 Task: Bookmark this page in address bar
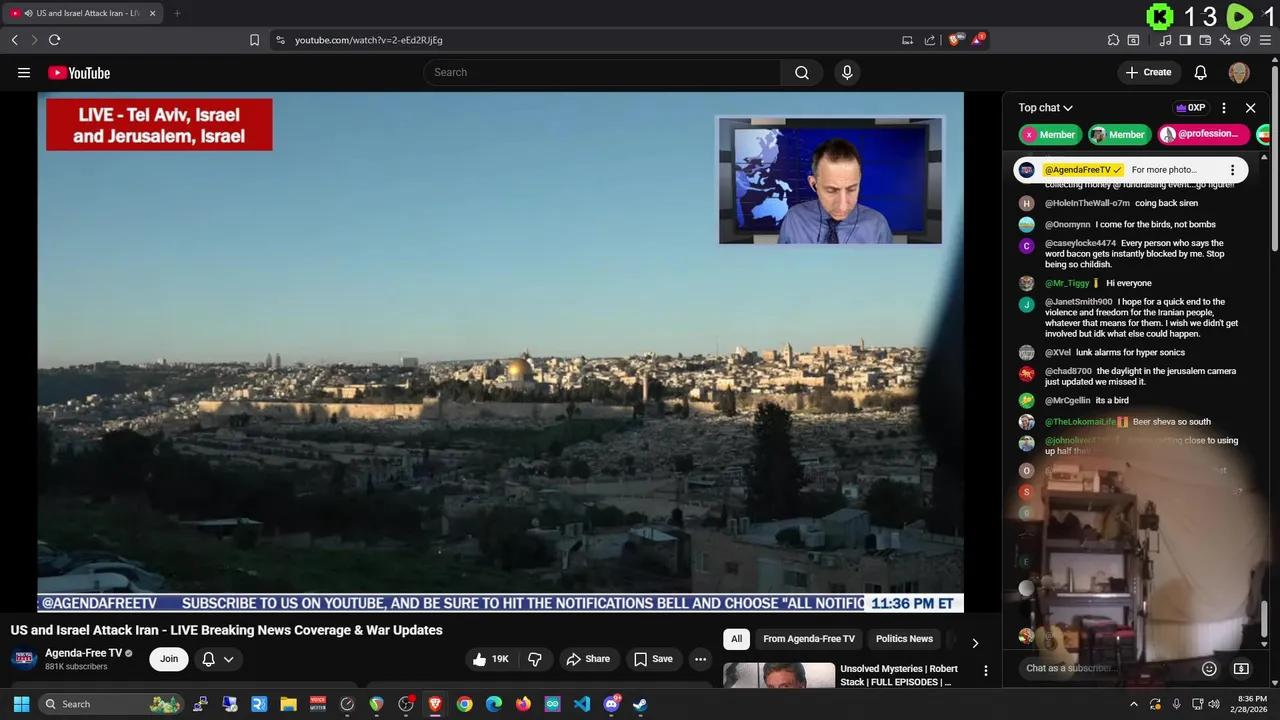tap(254, 40)
